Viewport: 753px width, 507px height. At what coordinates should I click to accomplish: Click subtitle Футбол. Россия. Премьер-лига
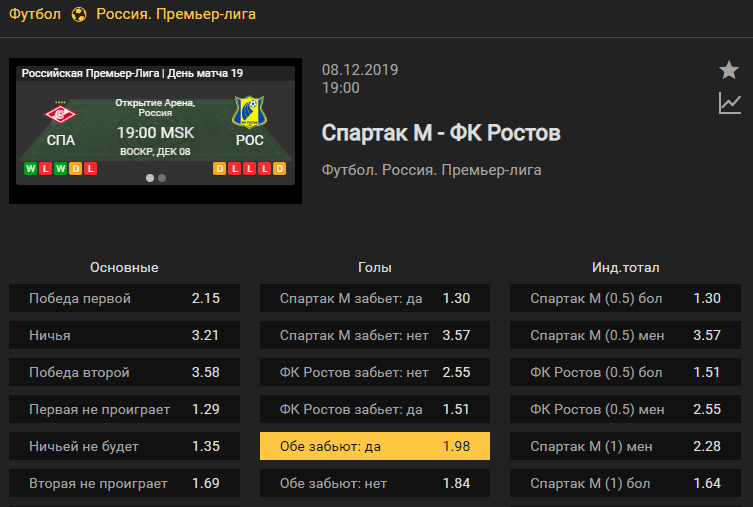[431, 170]
